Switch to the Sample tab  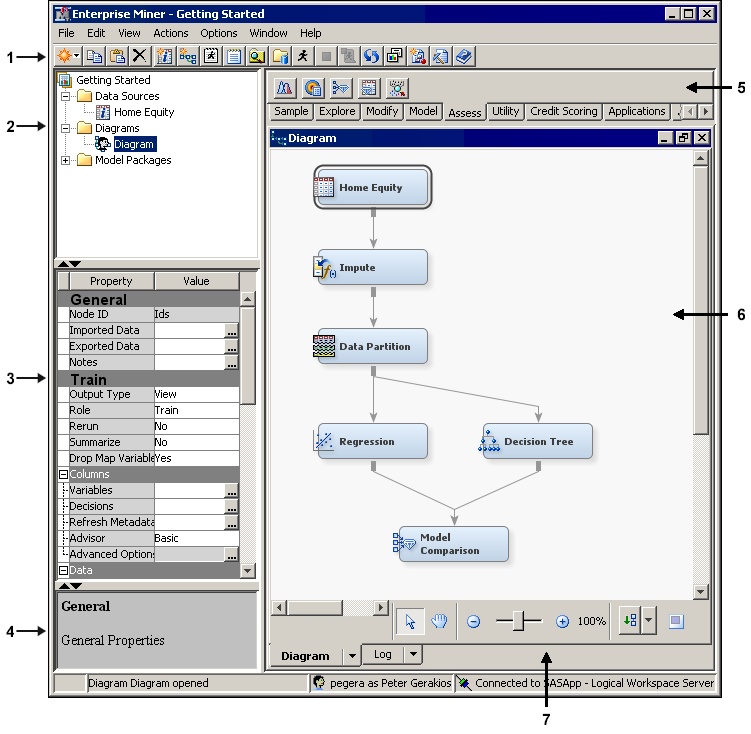click(x=291, y=111)
